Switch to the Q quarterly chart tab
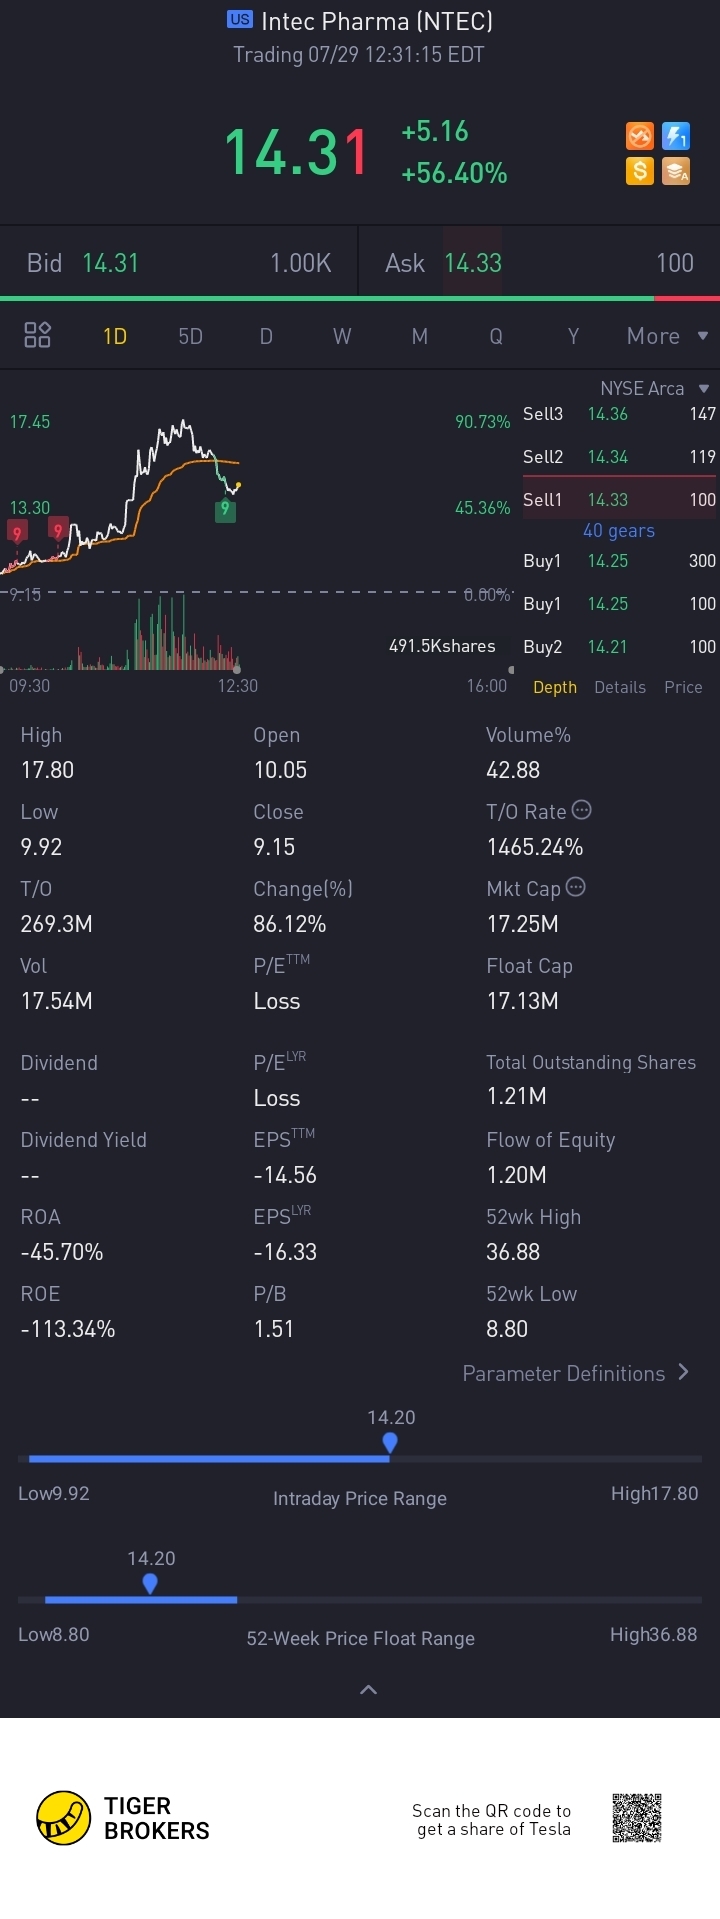This screenshot has height=1919, width=720. [496, 336]
